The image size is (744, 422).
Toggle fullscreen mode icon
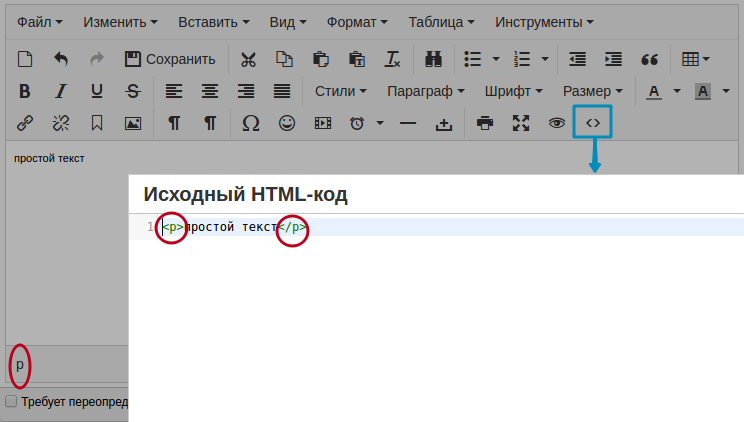(521, 123)
